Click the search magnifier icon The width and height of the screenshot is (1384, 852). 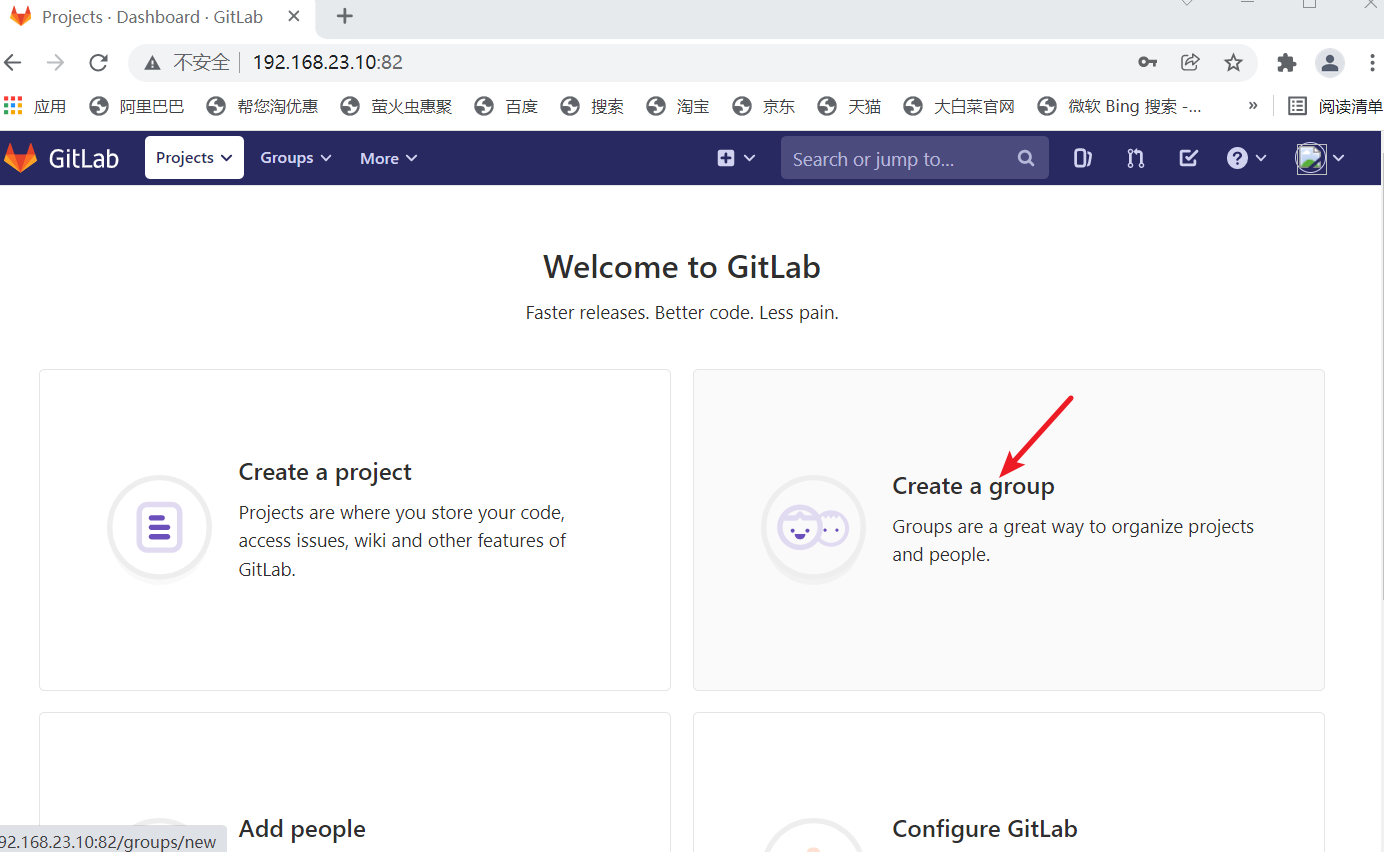1025,158
